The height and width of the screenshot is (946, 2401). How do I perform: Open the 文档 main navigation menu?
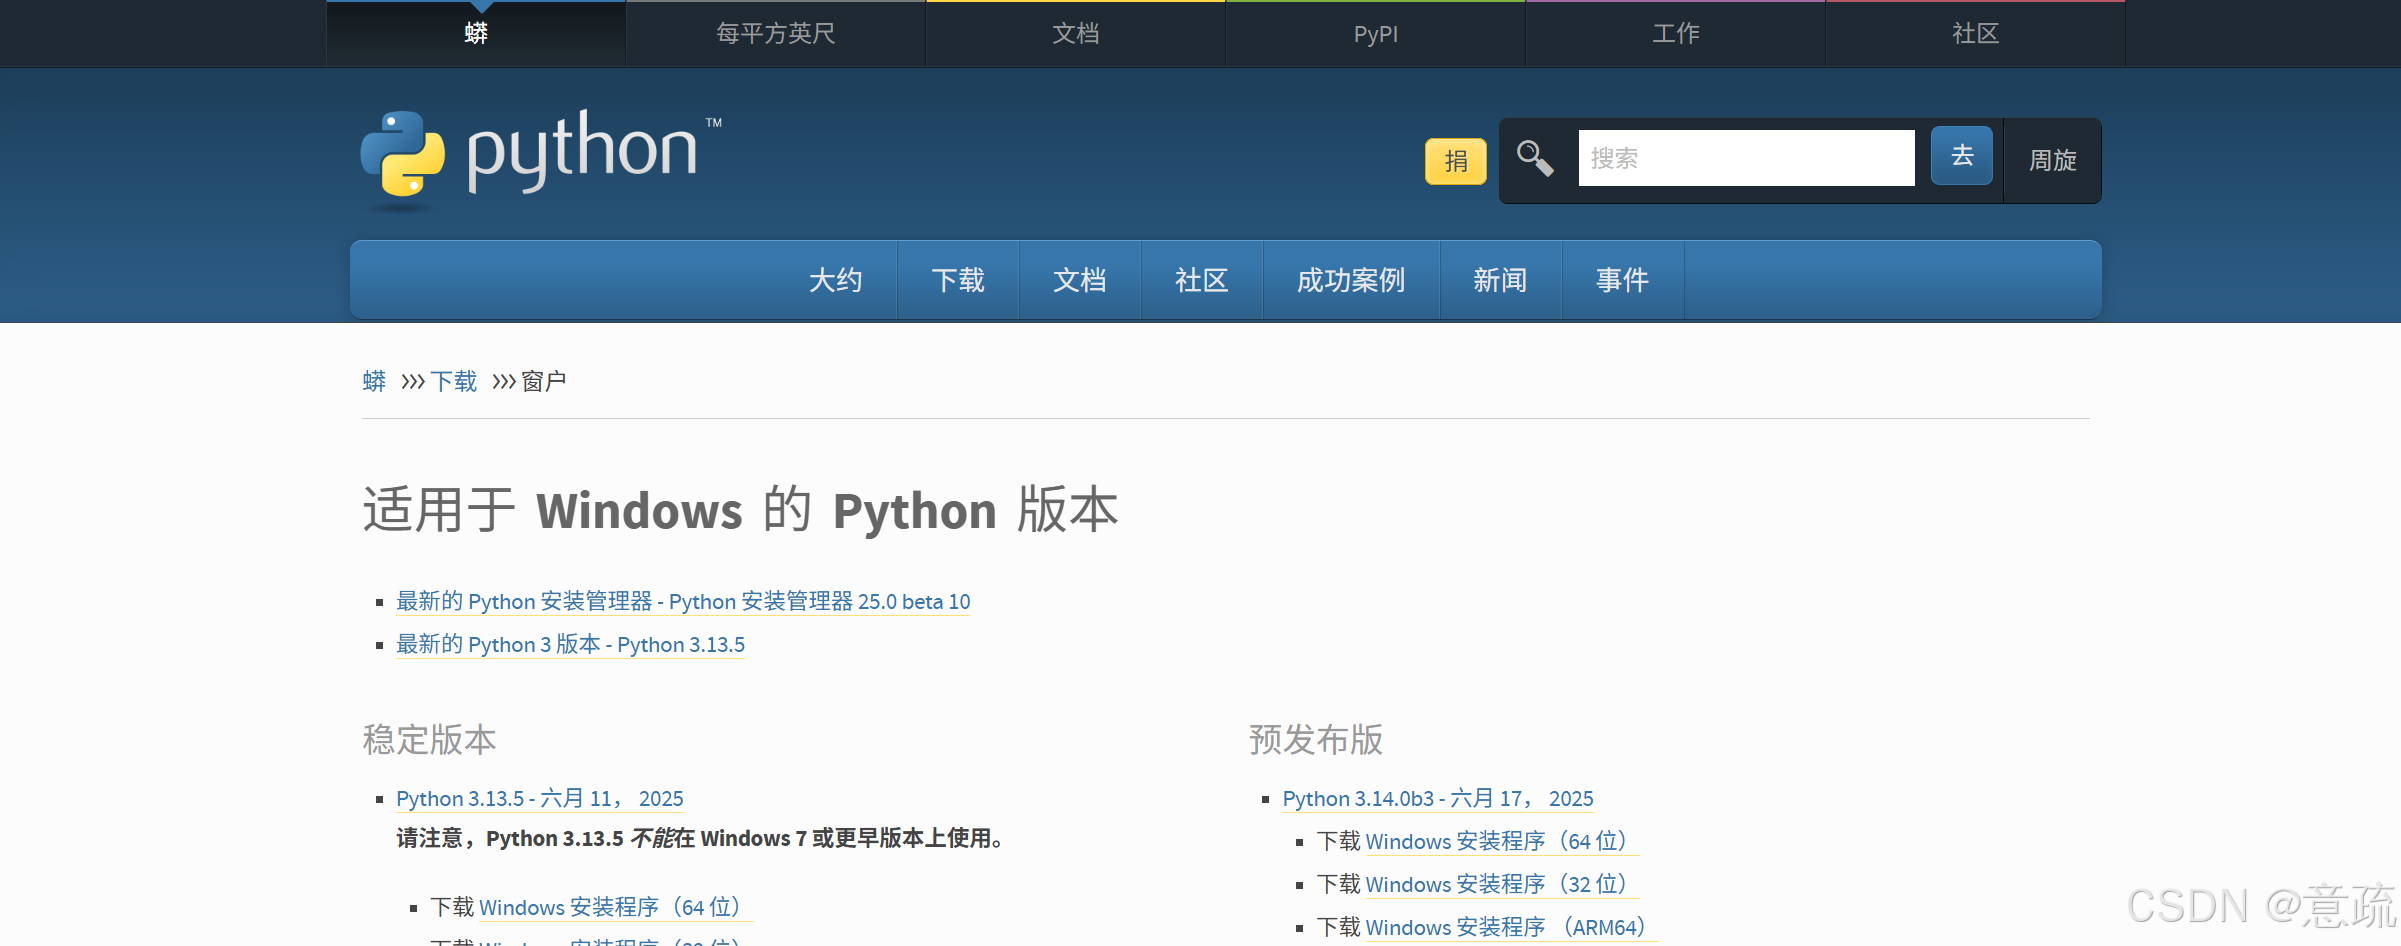point(1080,280)
